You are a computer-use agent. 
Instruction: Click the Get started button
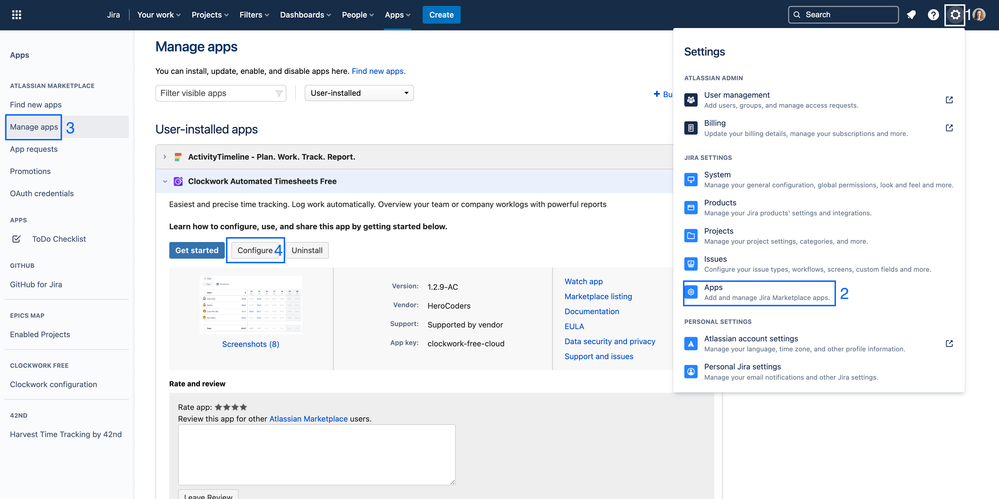coord(197,250)
